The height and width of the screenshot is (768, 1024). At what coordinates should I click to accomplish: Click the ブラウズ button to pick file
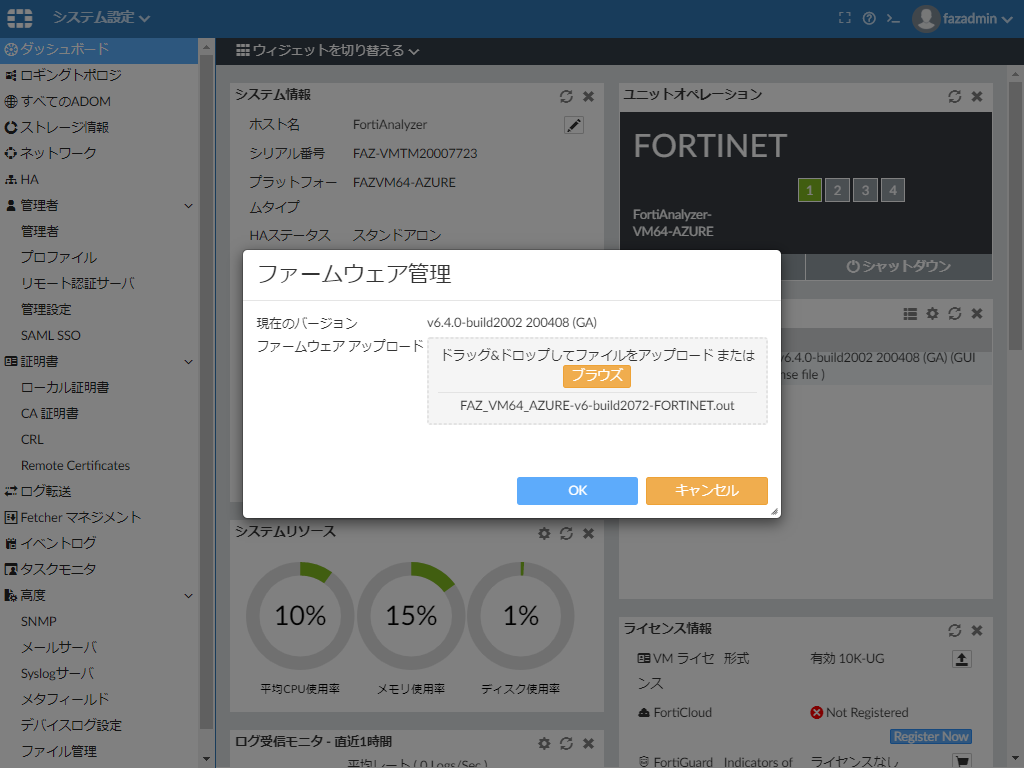pyautogui.click(x=597, y=376)
